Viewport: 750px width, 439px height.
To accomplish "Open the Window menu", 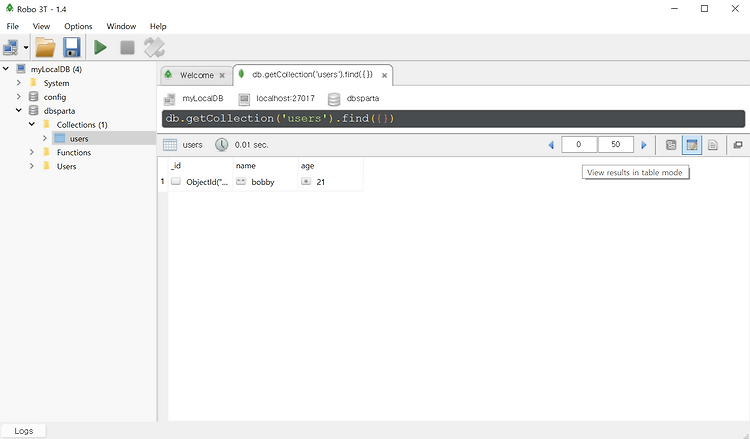I will 121,26.
